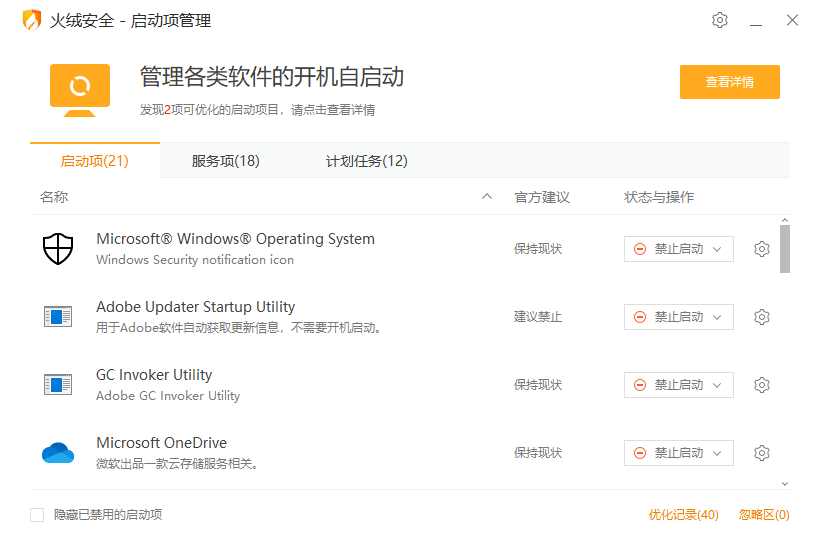This screenshot has height=540, width=820.
Task: Click the 保持现状 recommendation for GC Invoker Utility
Action: coord(538,385)
